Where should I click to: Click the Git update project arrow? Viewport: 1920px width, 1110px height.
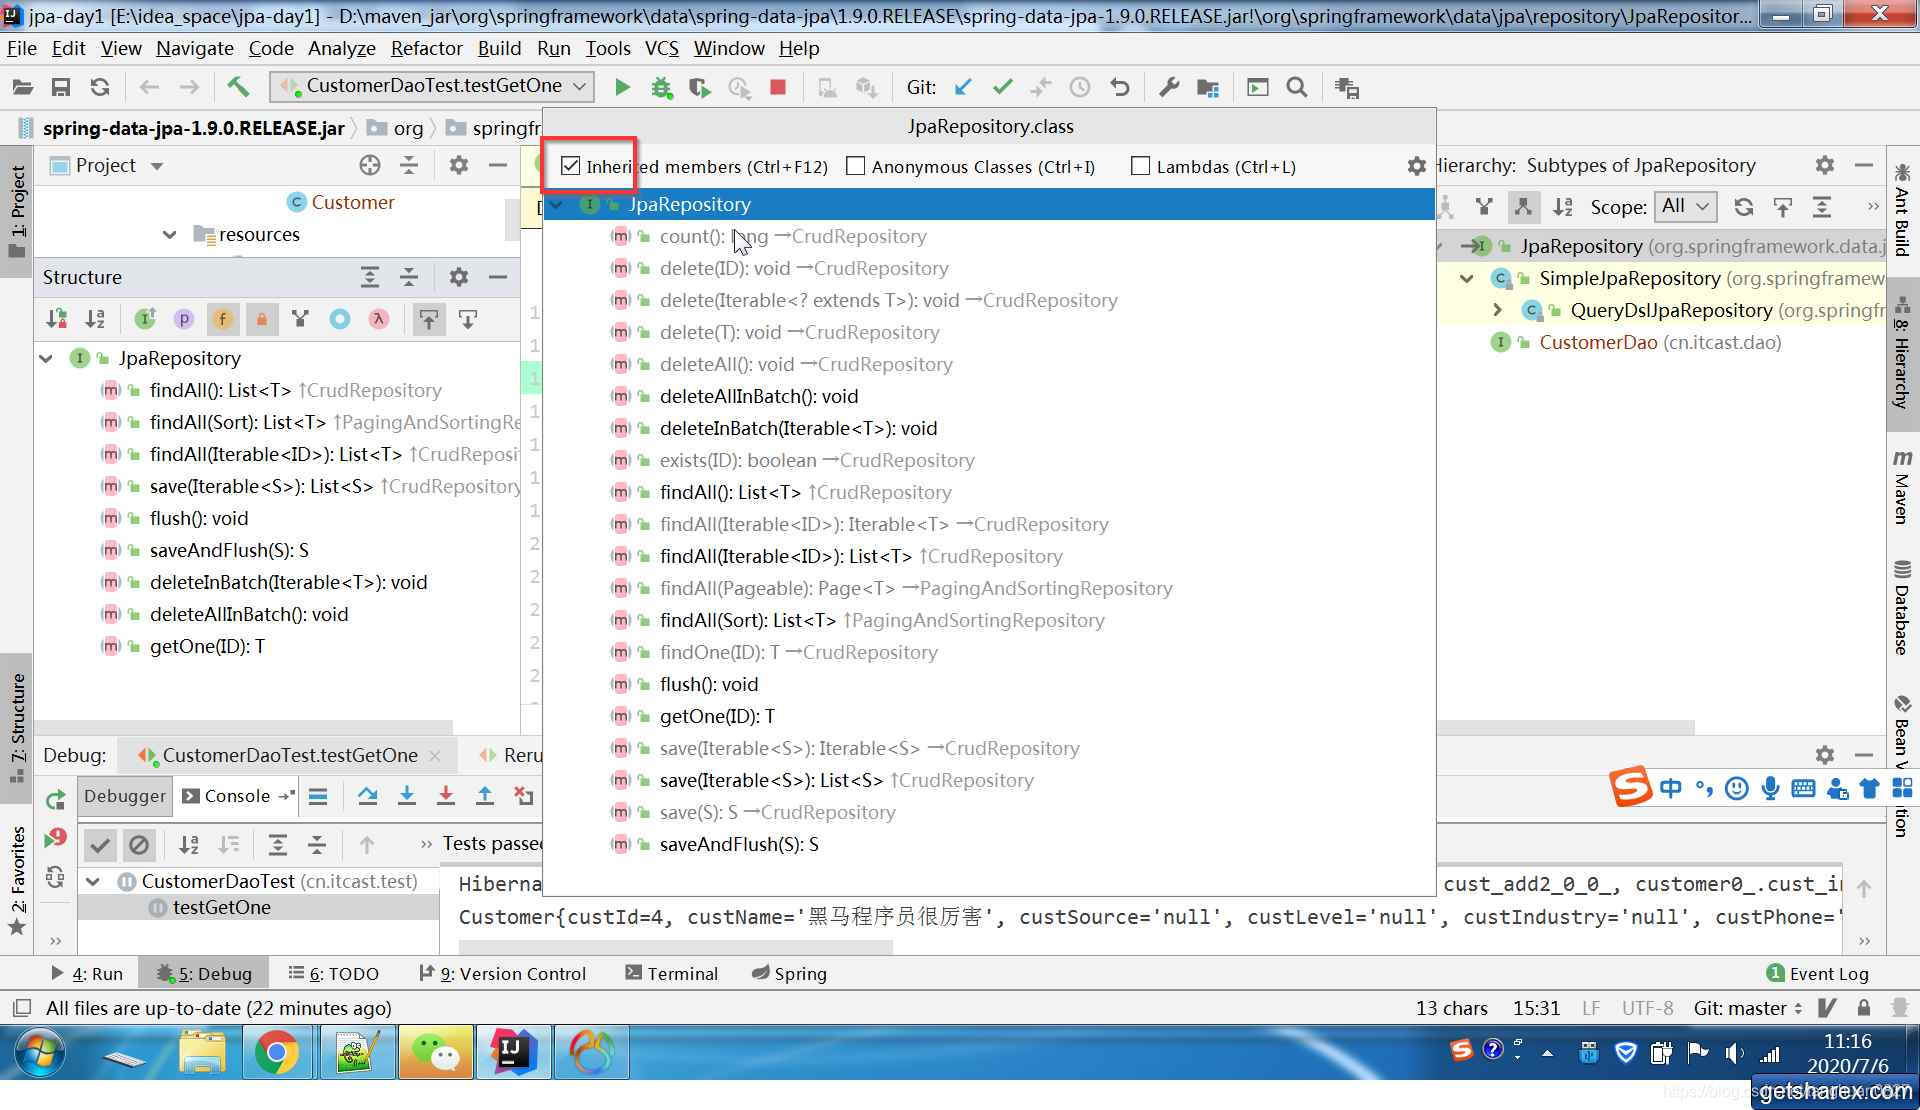click(x=963, y=87)
